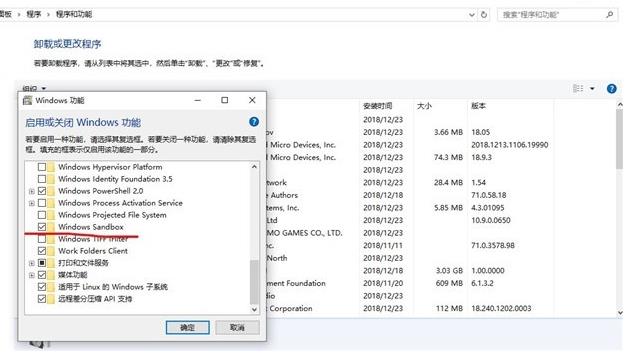636x362 pixels.
Task: Click folder icon beside 远程差分压缩 API 支持
Action: click(51, 299)
